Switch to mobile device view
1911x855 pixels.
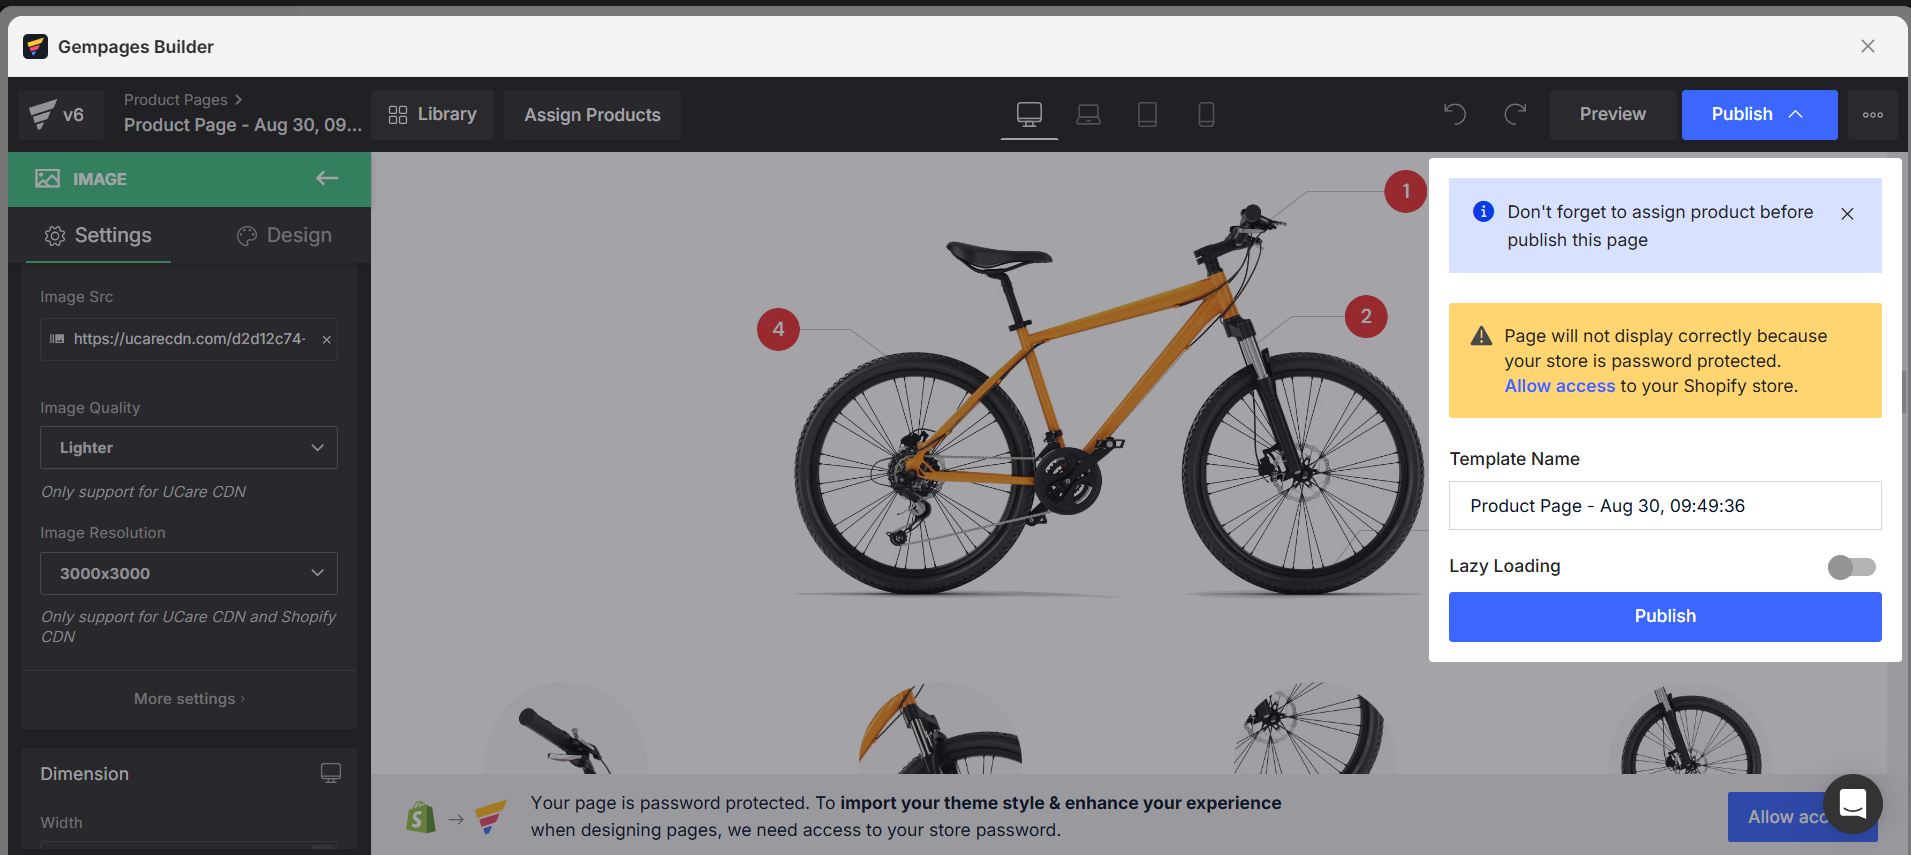(x=1206, y=114)
